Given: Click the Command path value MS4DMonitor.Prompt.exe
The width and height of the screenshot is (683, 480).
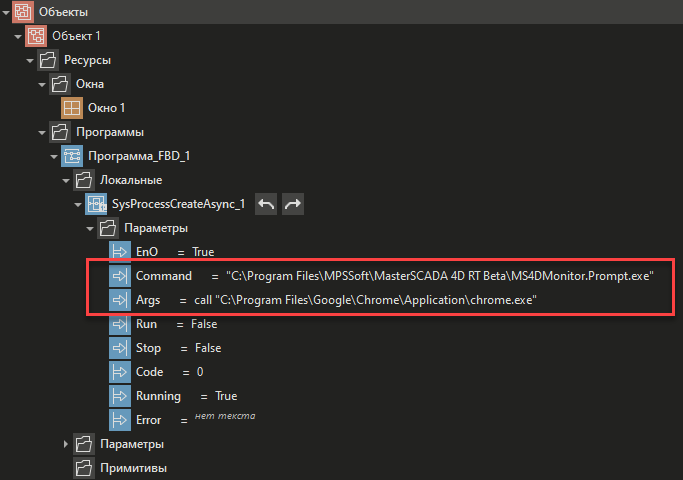Looking at the screenshot, I should click(440, 276).
